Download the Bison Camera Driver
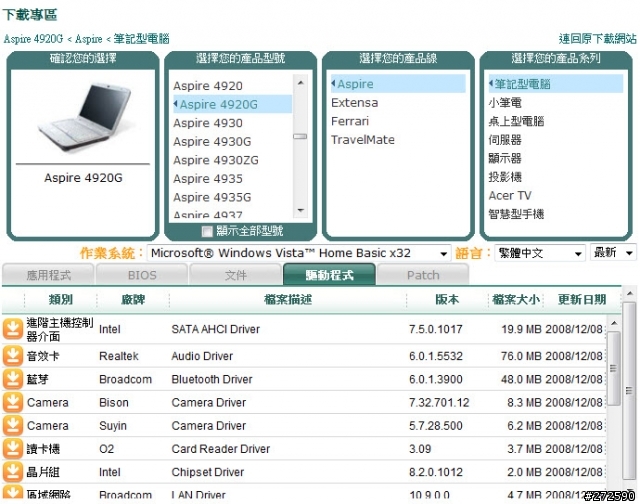The image size is (640, 504). (x=13, y=402)
